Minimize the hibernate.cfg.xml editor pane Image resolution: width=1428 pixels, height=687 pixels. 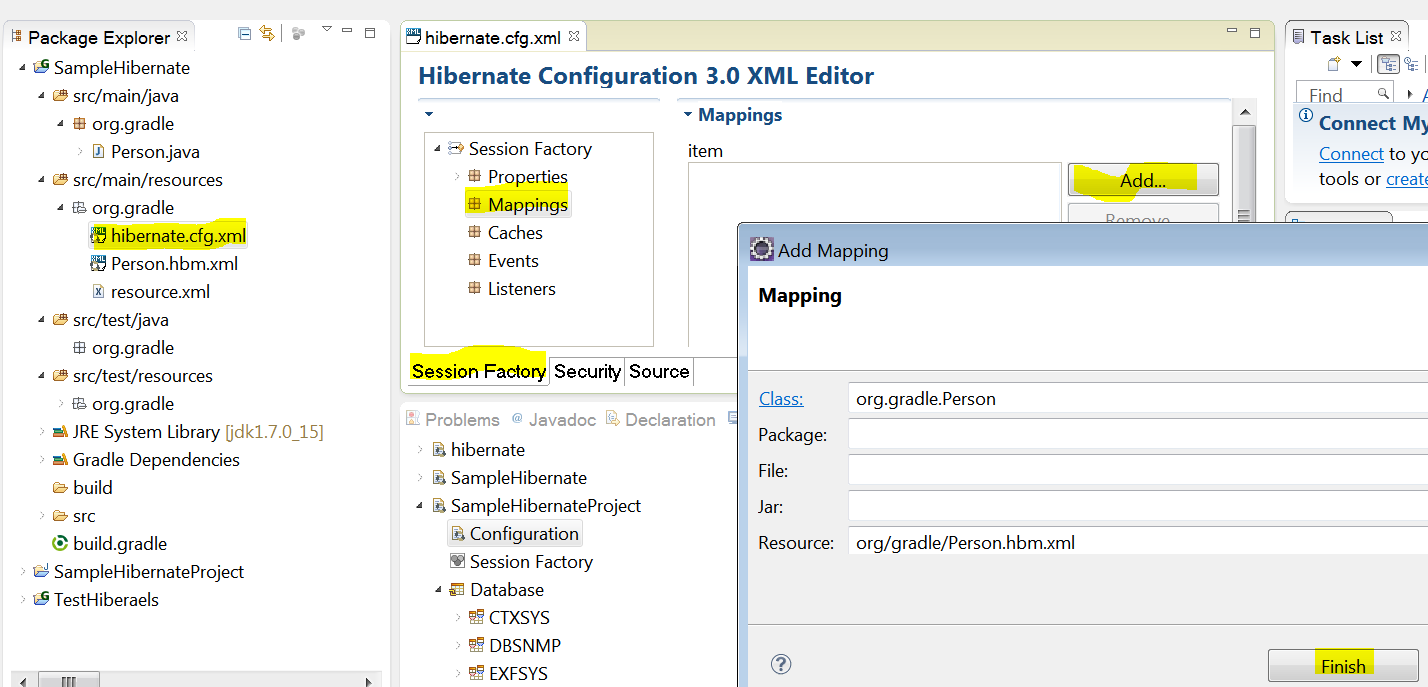1231,33
